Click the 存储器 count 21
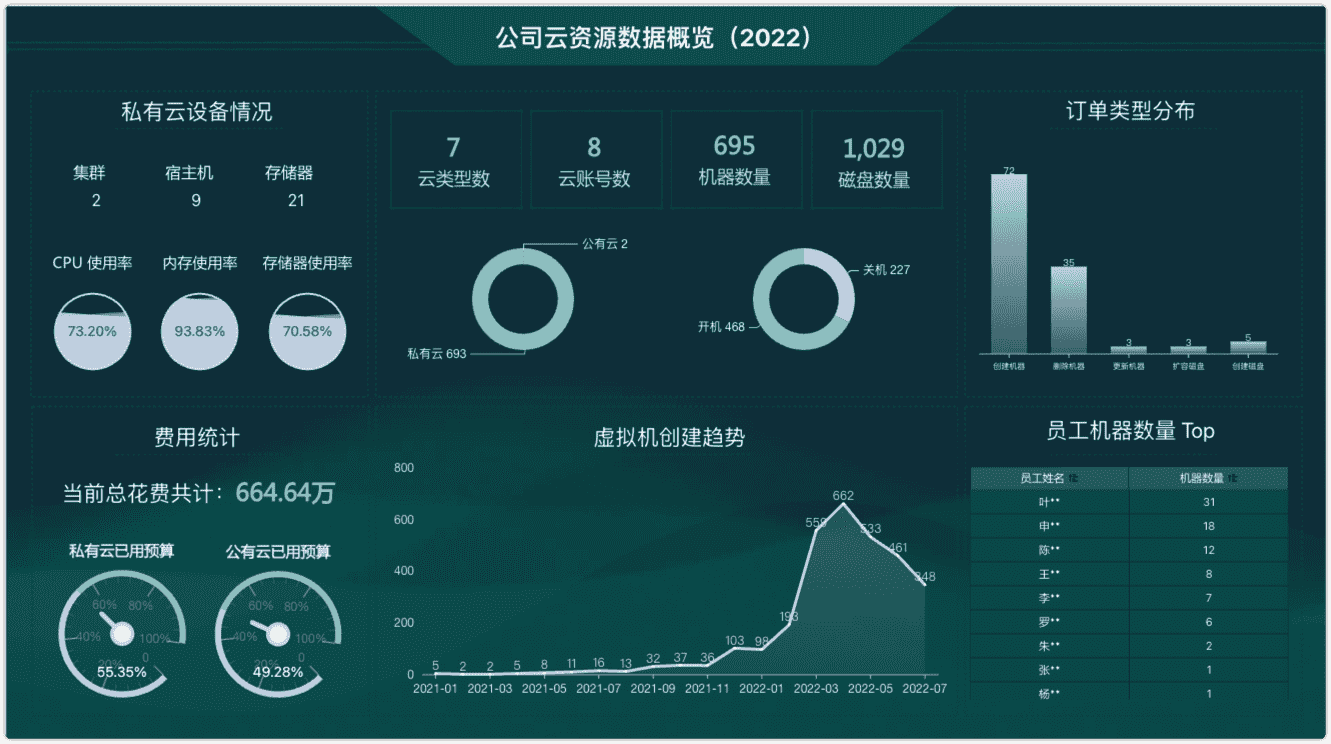This screenshot has width=1331, height=744. click(x=296, y=201)
